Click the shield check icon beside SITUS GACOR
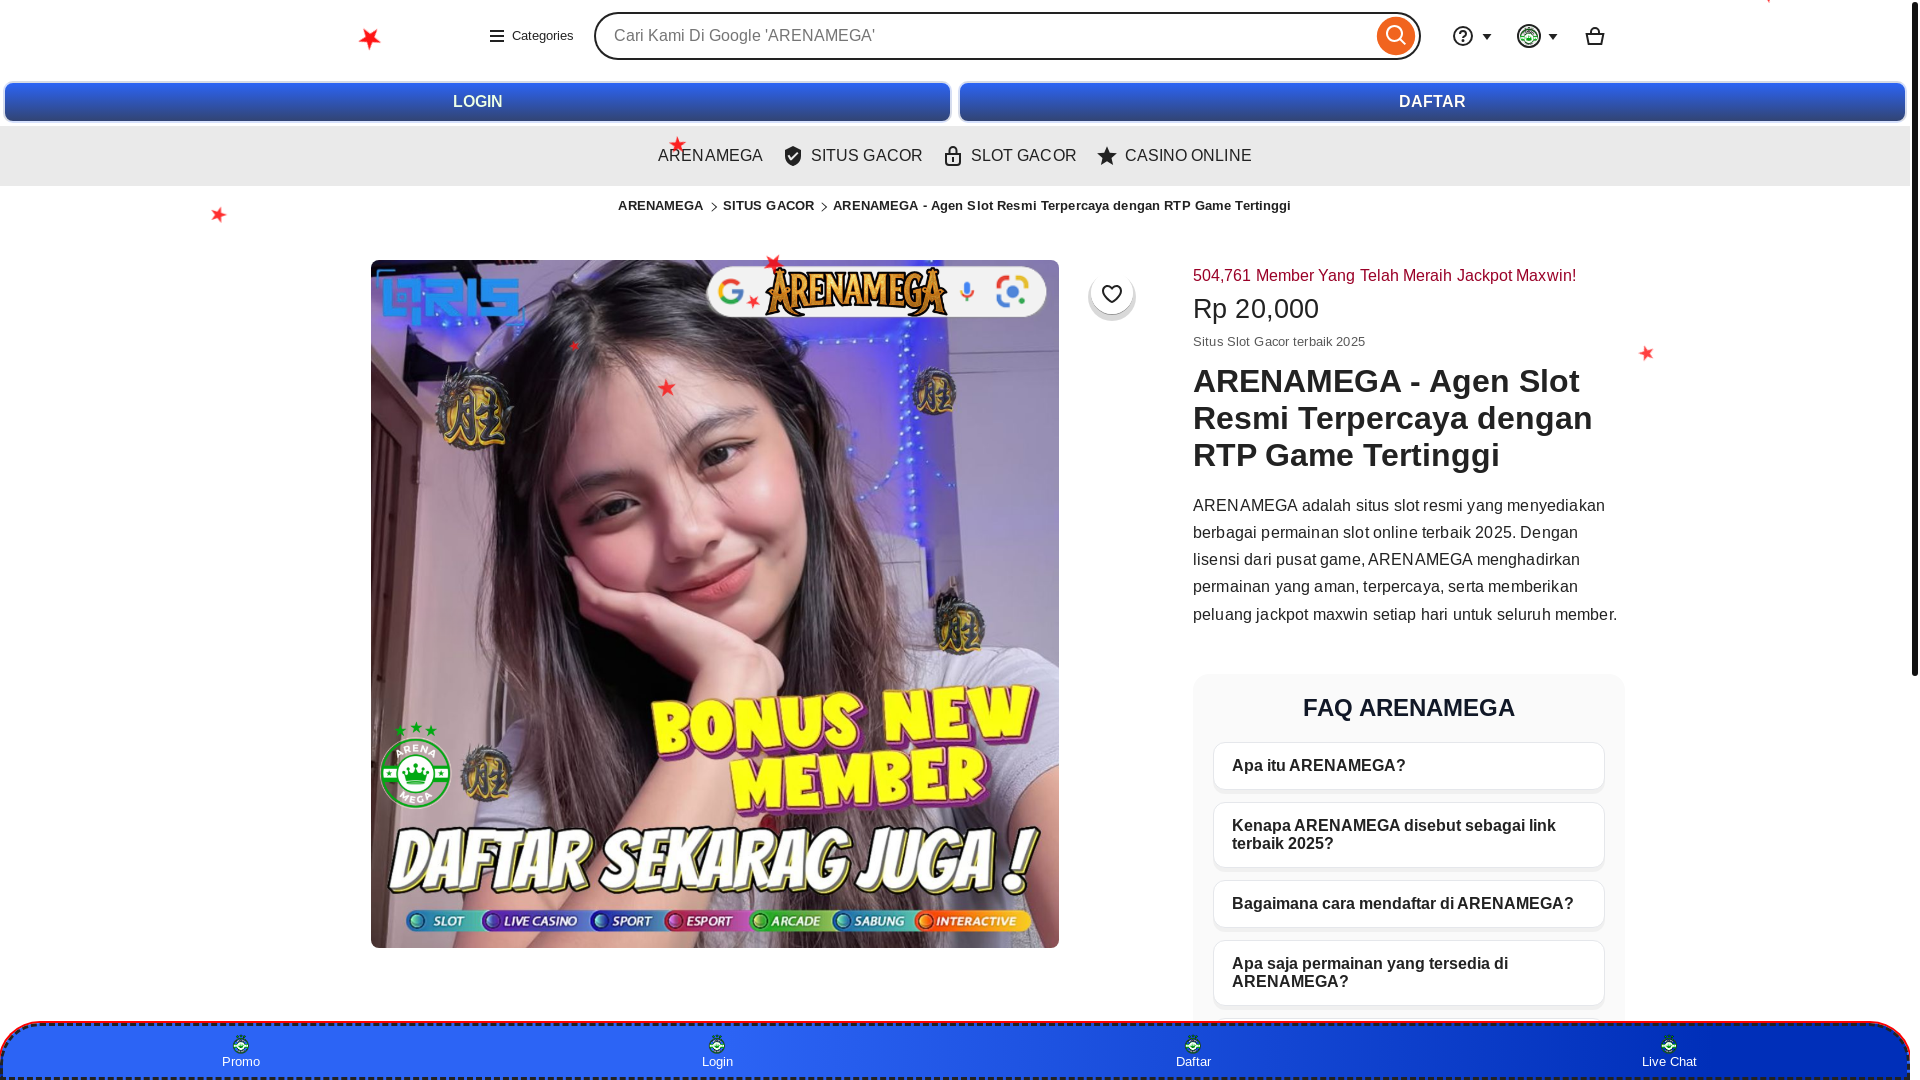Viewport: 1920px width, 1080px height. tap(793, 156)
